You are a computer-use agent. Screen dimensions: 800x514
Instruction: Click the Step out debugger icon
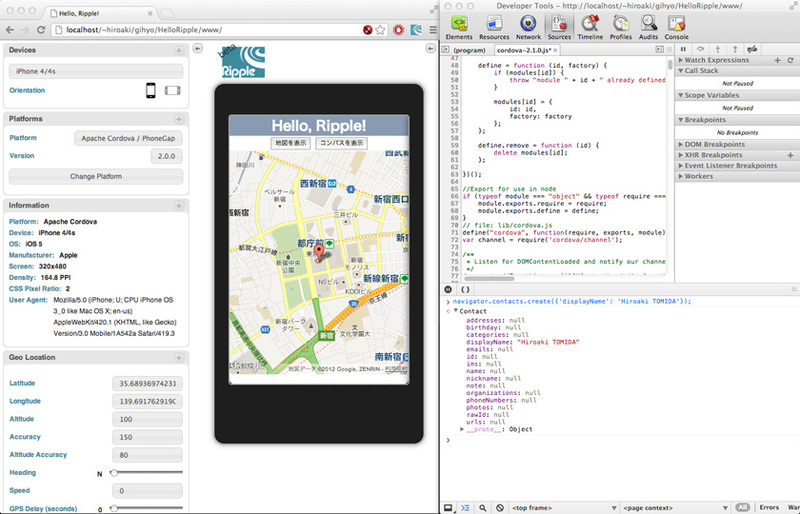tap(735, 49)
